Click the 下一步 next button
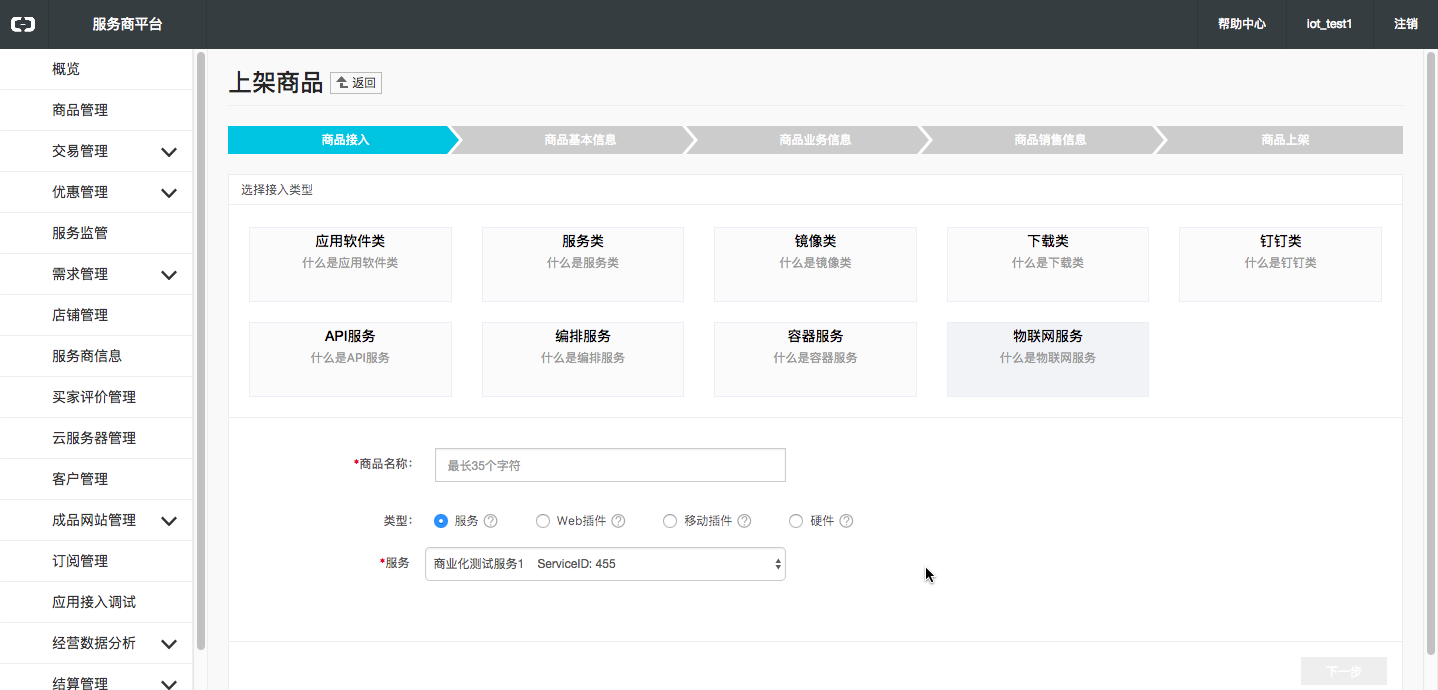 coord(1343,671)
